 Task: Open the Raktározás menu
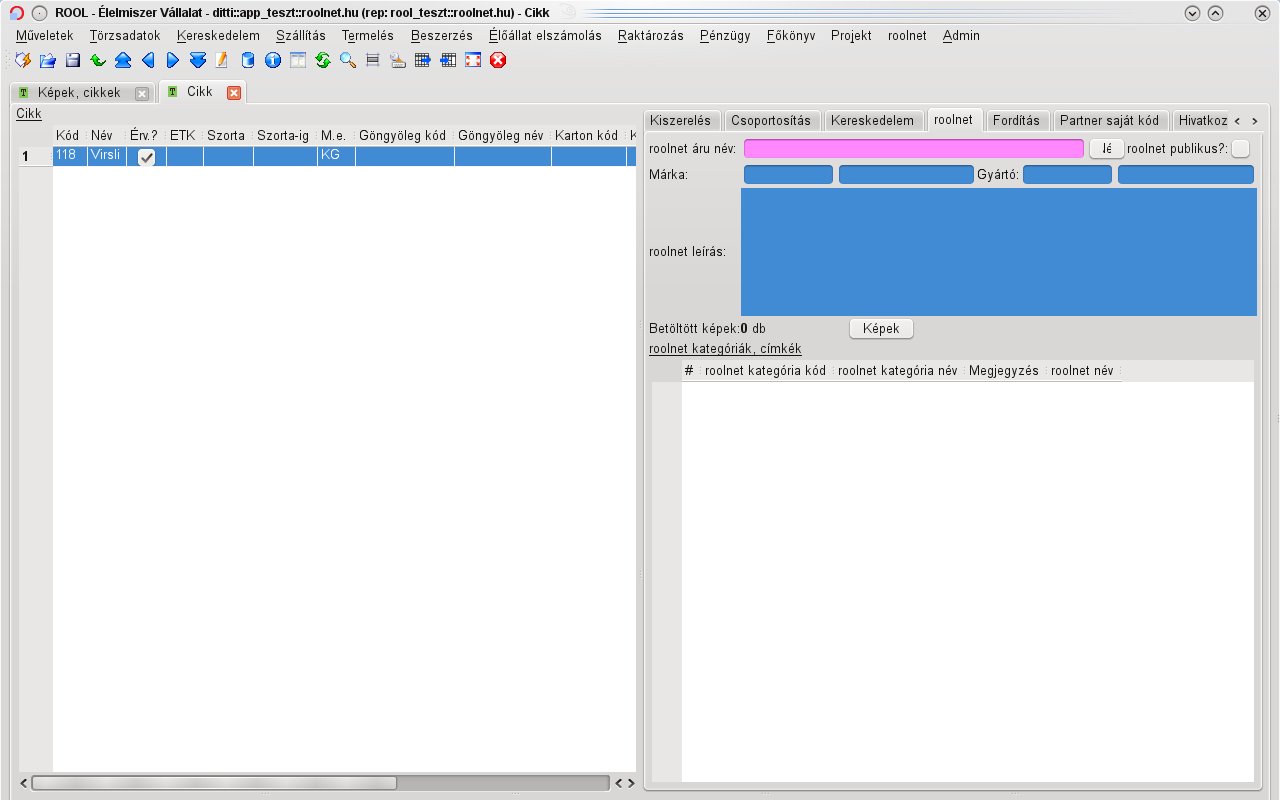(650, 35)
